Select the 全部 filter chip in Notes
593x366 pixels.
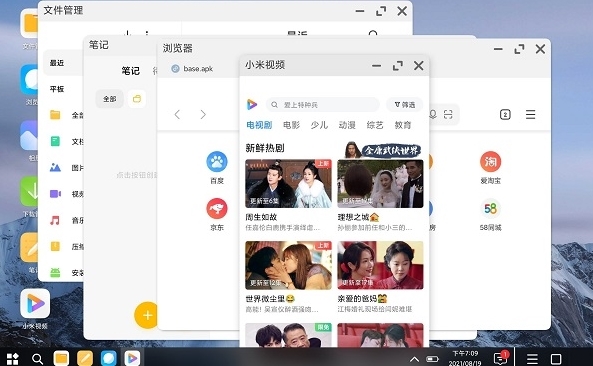coord(110,99)
